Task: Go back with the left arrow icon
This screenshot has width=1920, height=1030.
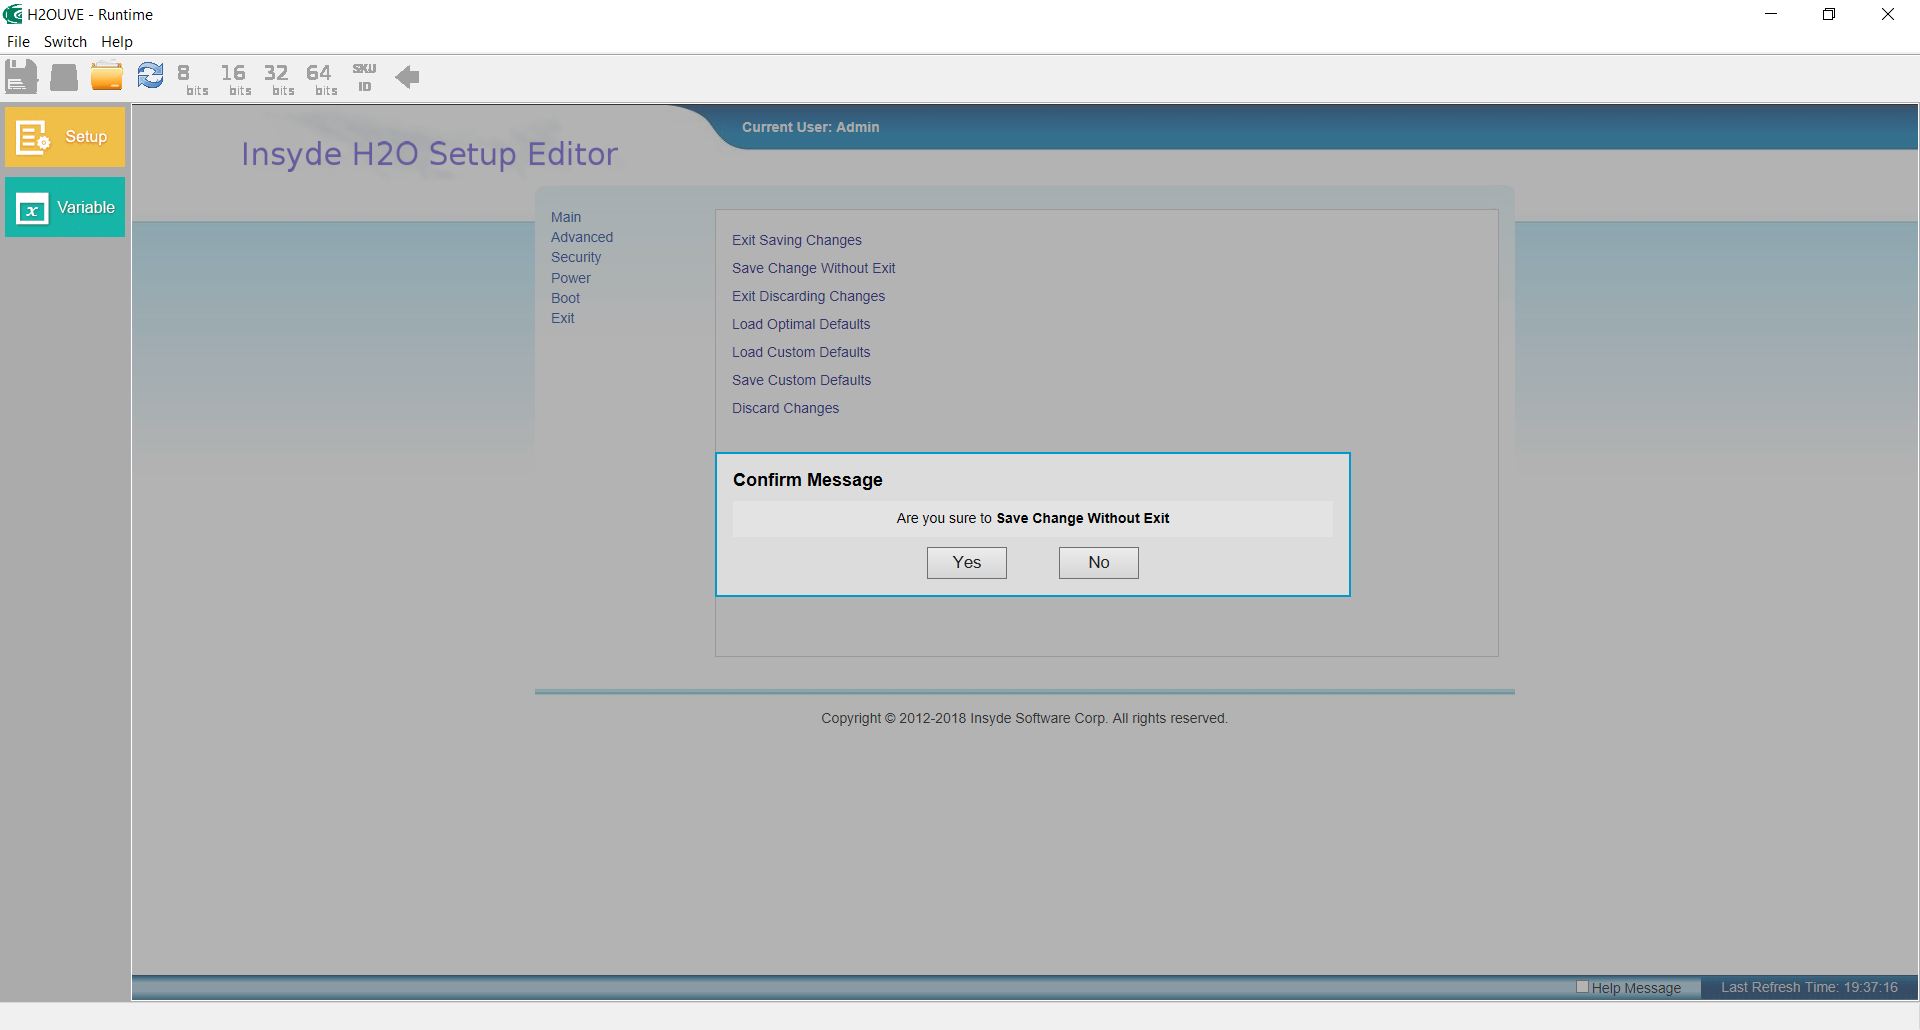Action: pyautogui.click(x=407, y=77)
